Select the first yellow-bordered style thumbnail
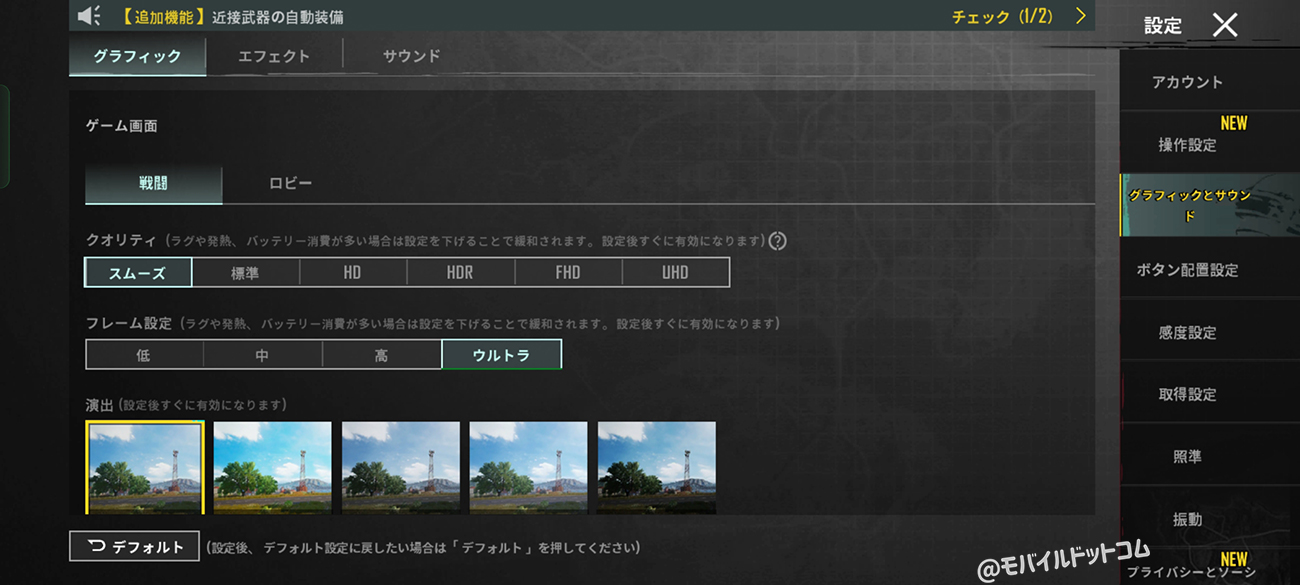Viewport: 1300px width, 585px height. pos(145,467)
